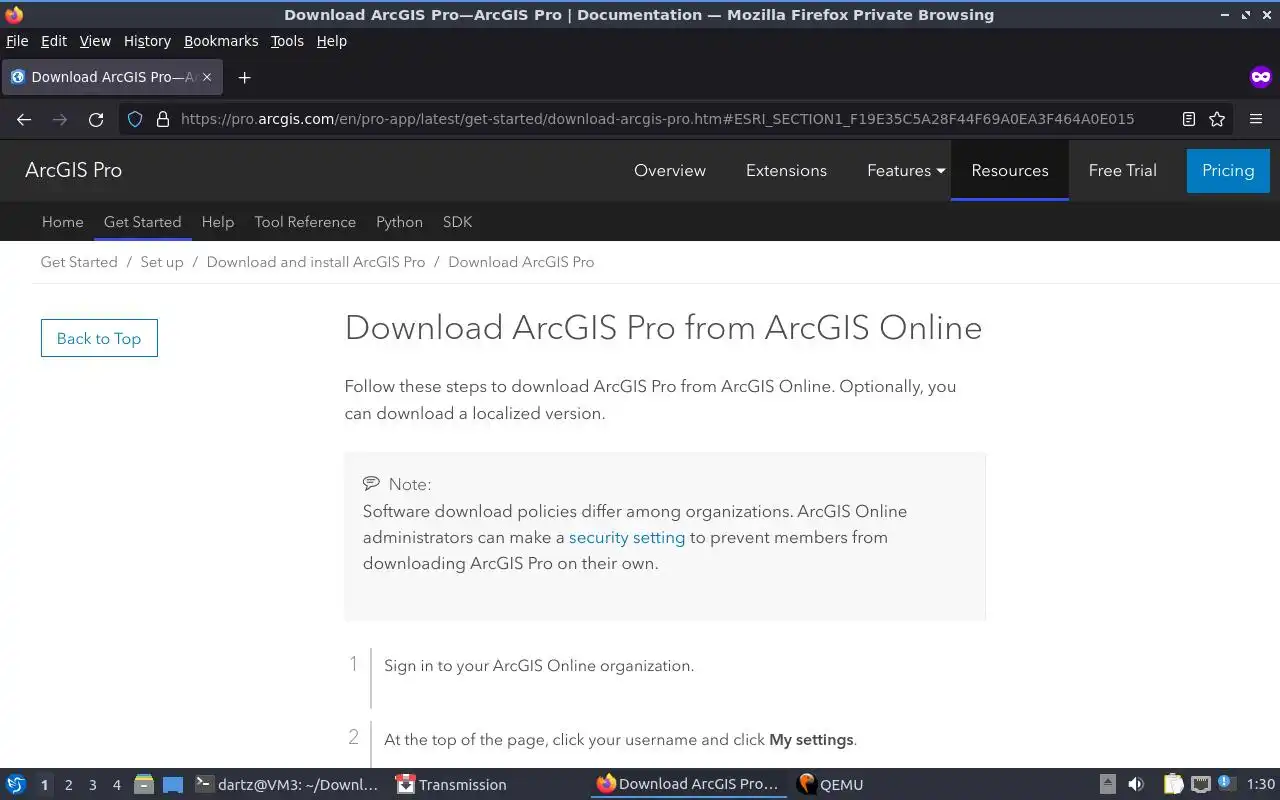Open the Edit menu

[54, 41]
